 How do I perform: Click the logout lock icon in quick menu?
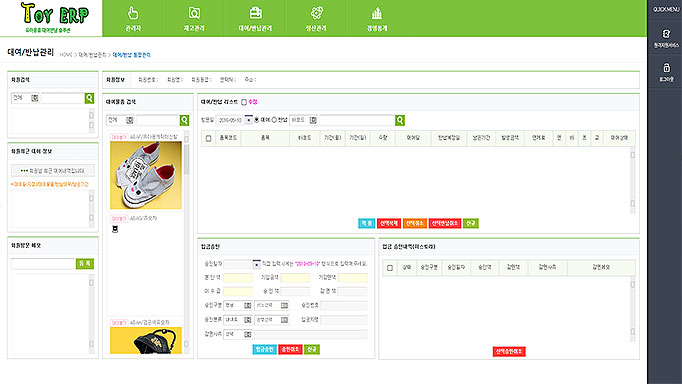[x=666, y=72]
